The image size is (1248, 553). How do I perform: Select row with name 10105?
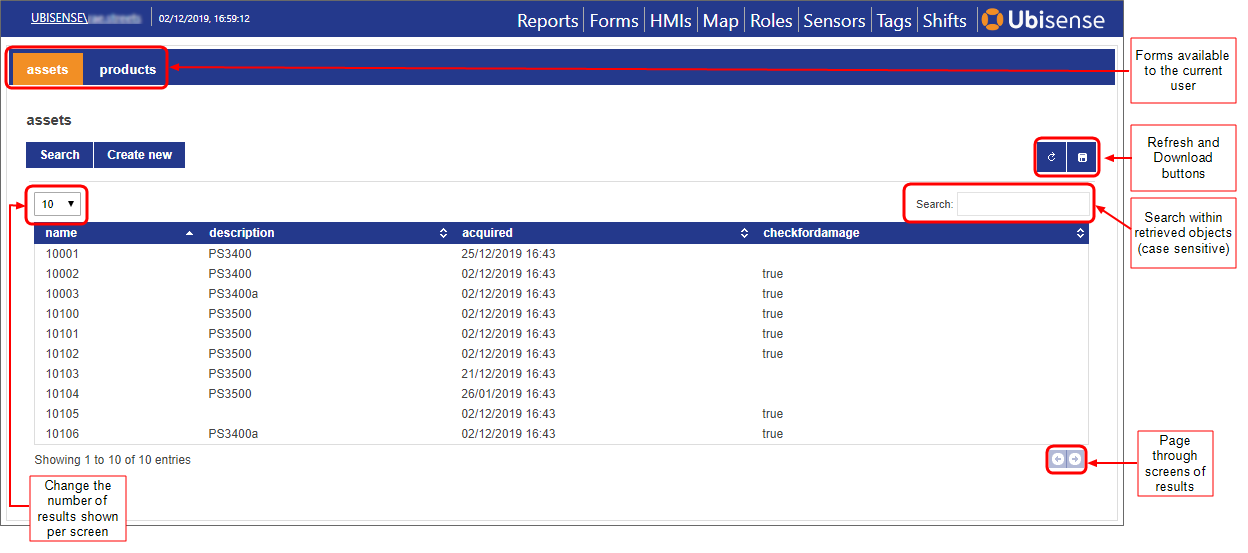point(561,414)
